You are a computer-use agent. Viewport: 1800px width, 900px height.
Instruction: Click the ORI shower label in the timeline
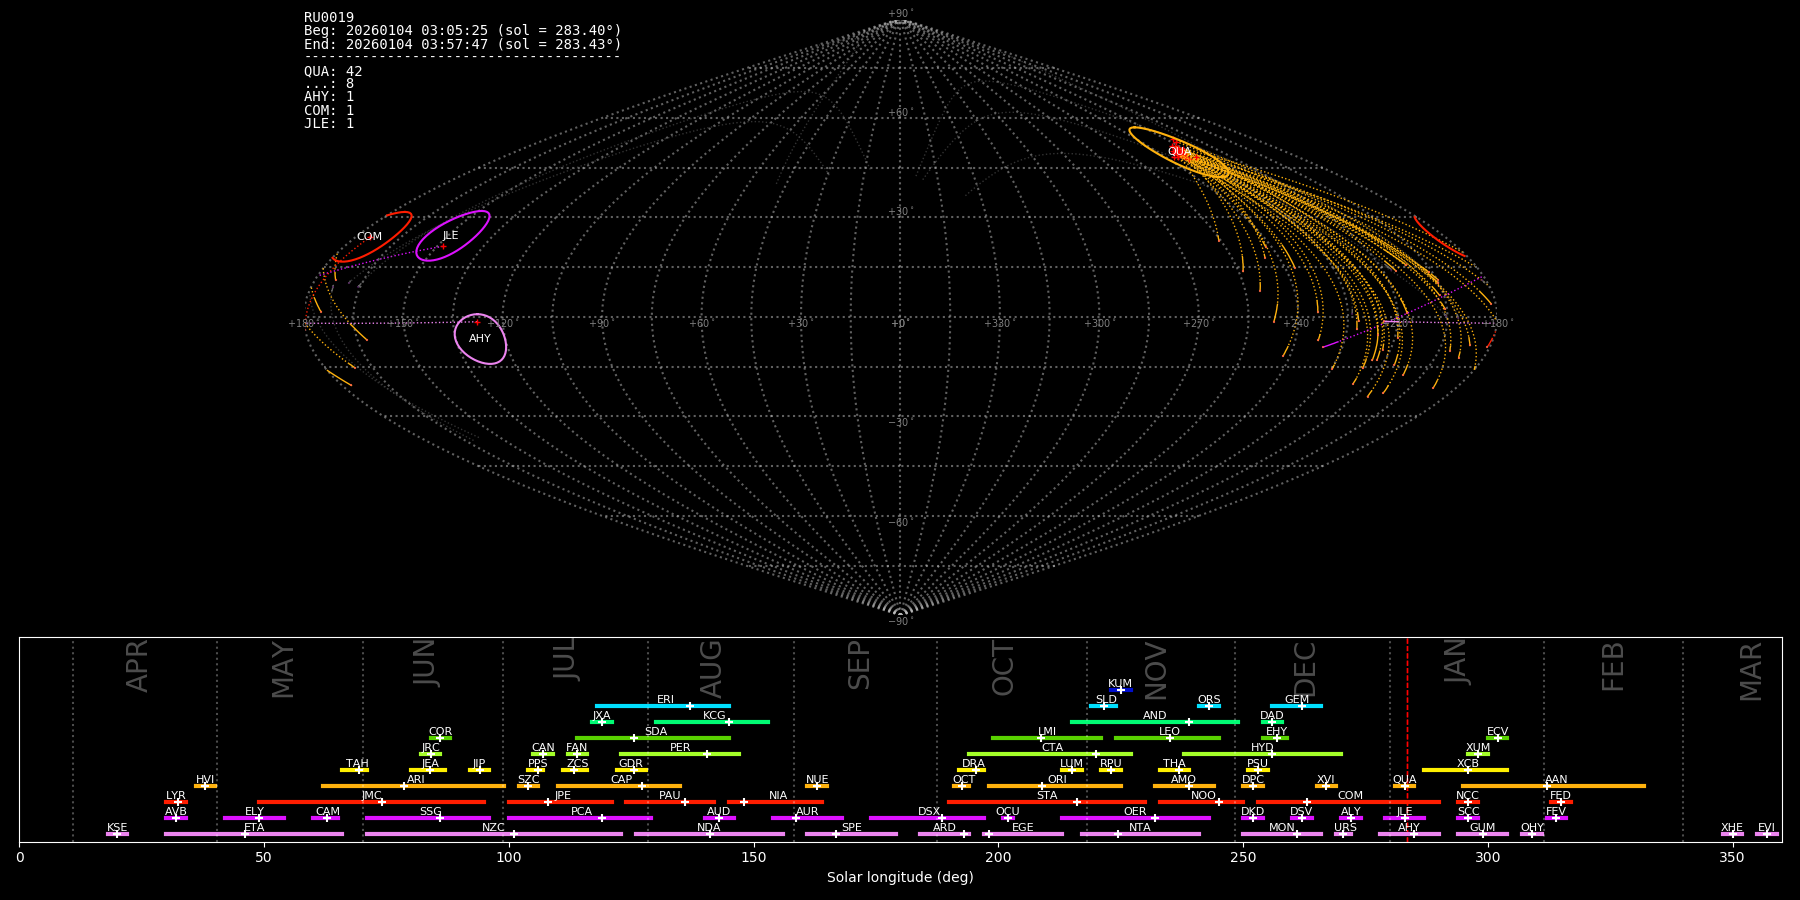coord(1057,780)
